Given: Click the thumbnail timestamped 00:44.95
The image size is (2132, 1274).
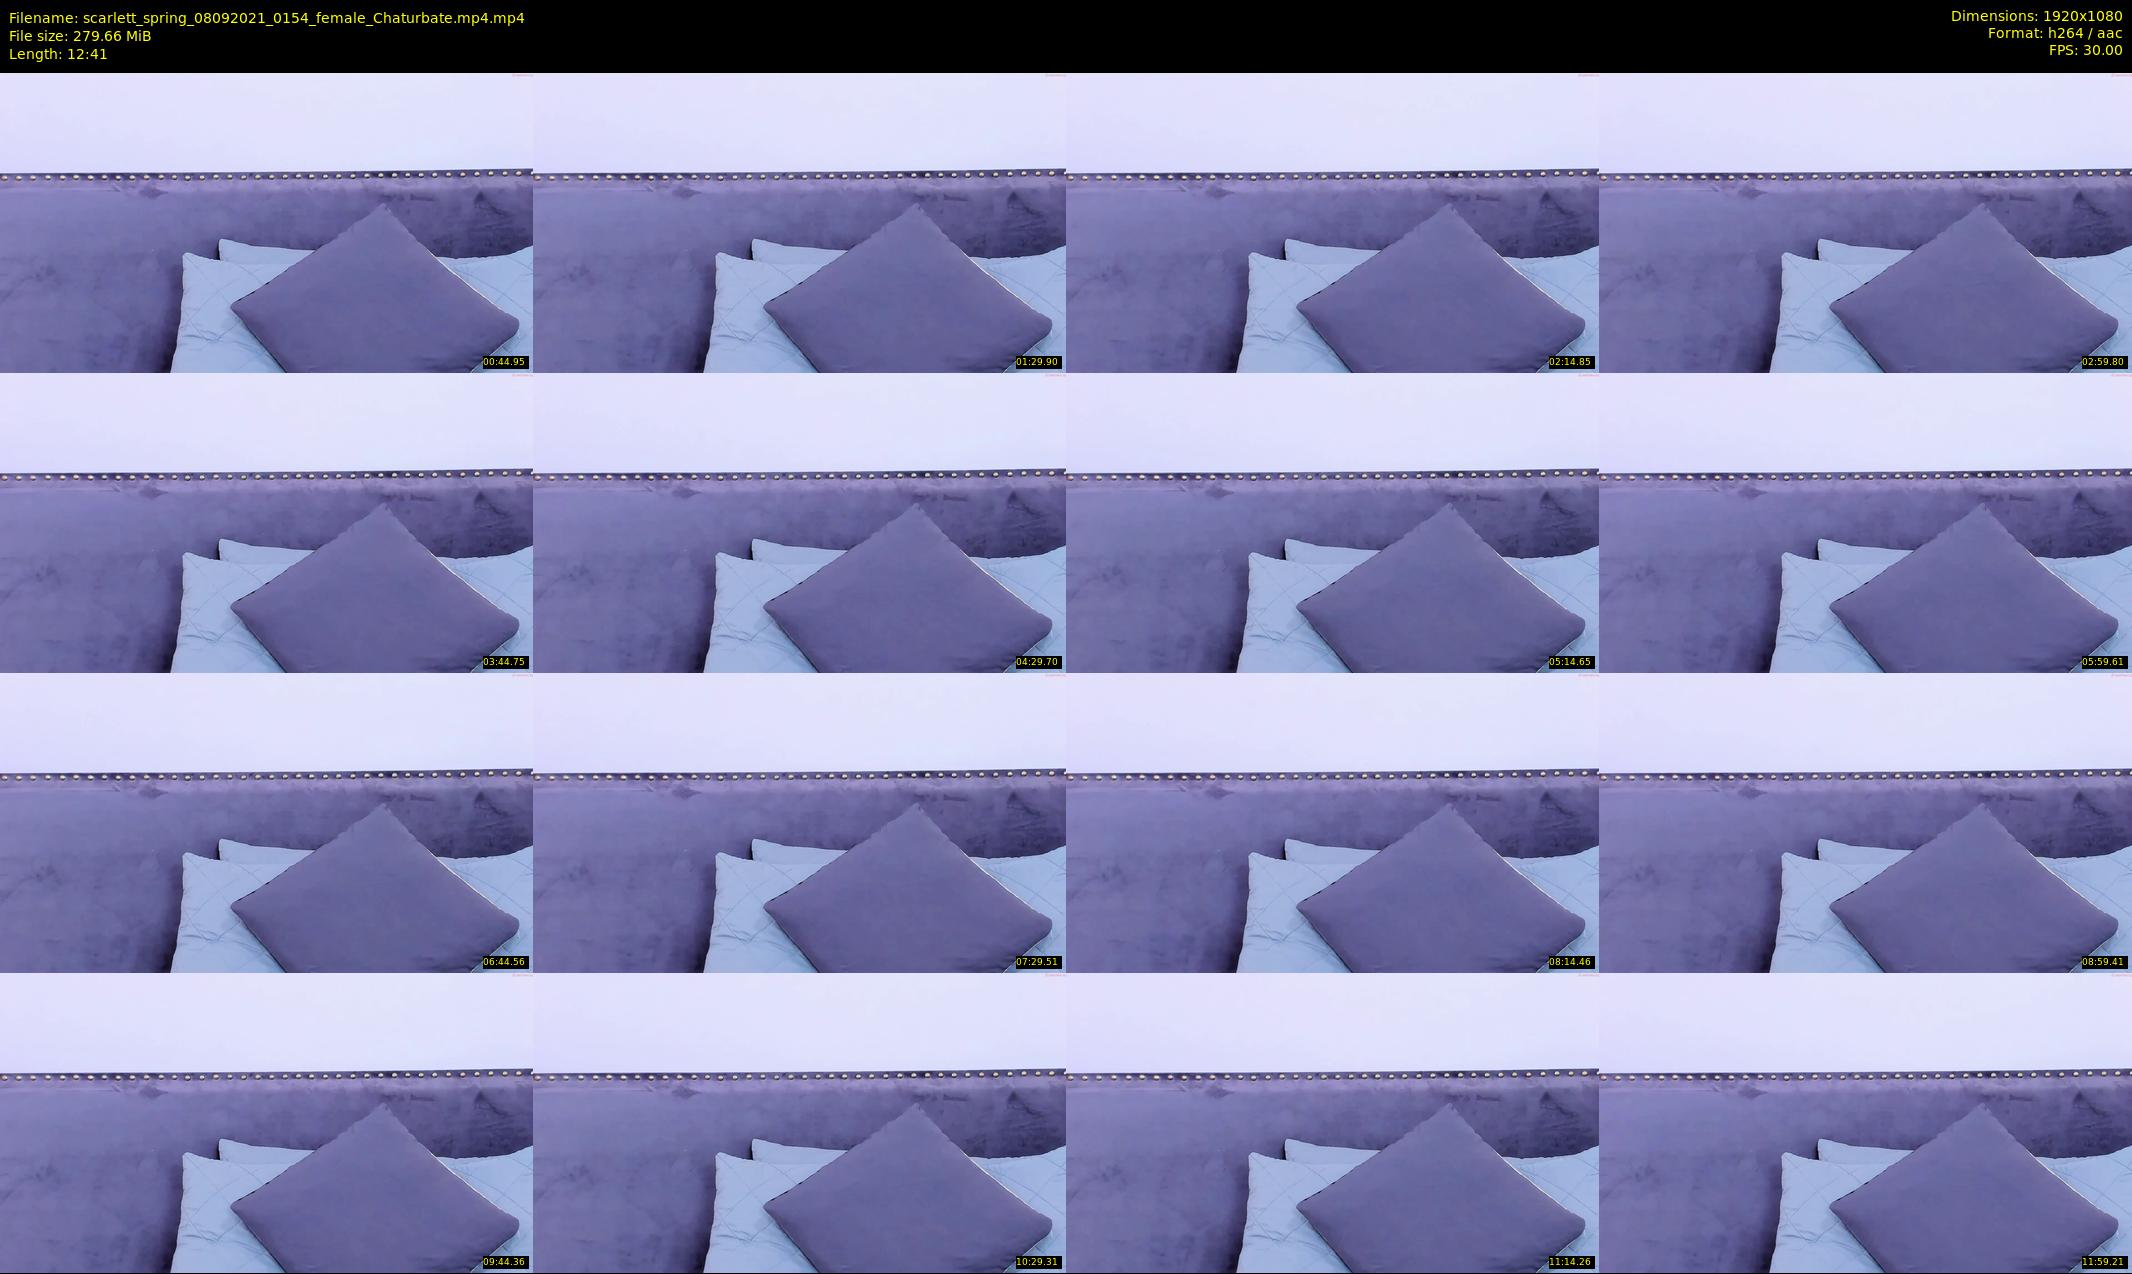Looking at the screenshot, I should point(266,223).
